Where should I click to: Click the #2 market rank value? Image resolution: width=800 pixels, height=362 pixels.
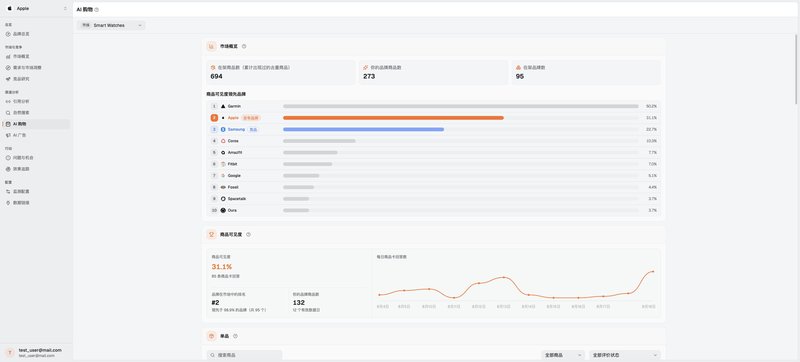tap(215, 302)
